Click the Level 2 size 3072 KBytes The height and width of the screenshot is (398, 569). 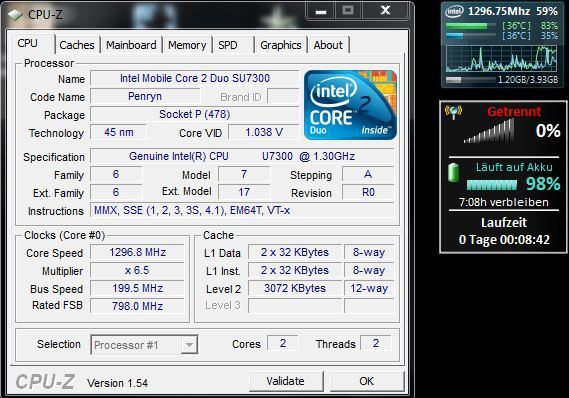click(x=295, y=288)
